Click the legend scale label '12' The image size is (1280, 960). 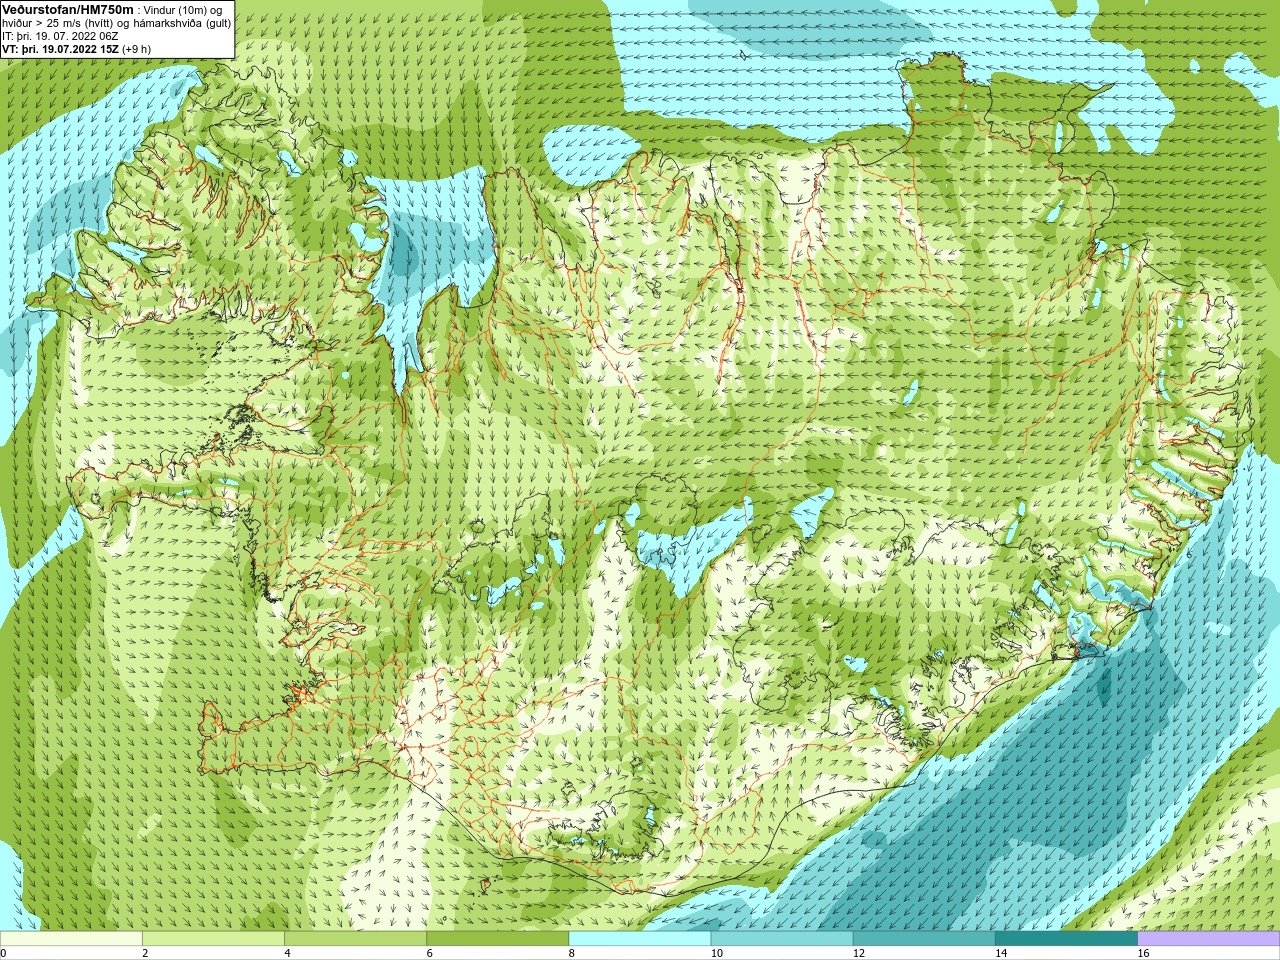click(x=858, y=953)
